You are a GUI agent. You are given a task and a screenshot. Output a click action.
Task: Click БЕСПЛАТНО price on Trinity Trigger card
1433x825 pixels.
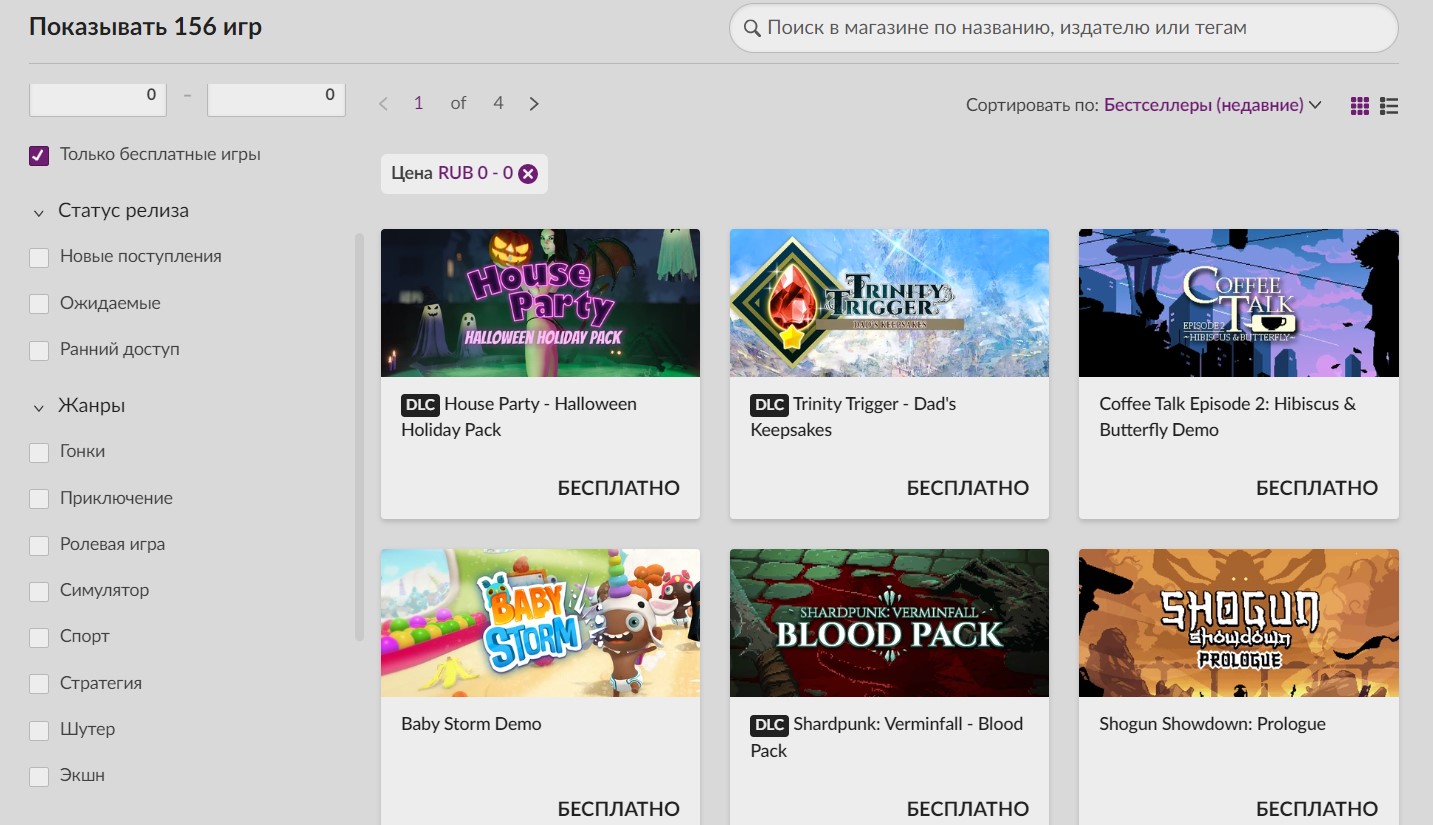tap(968, 488)
